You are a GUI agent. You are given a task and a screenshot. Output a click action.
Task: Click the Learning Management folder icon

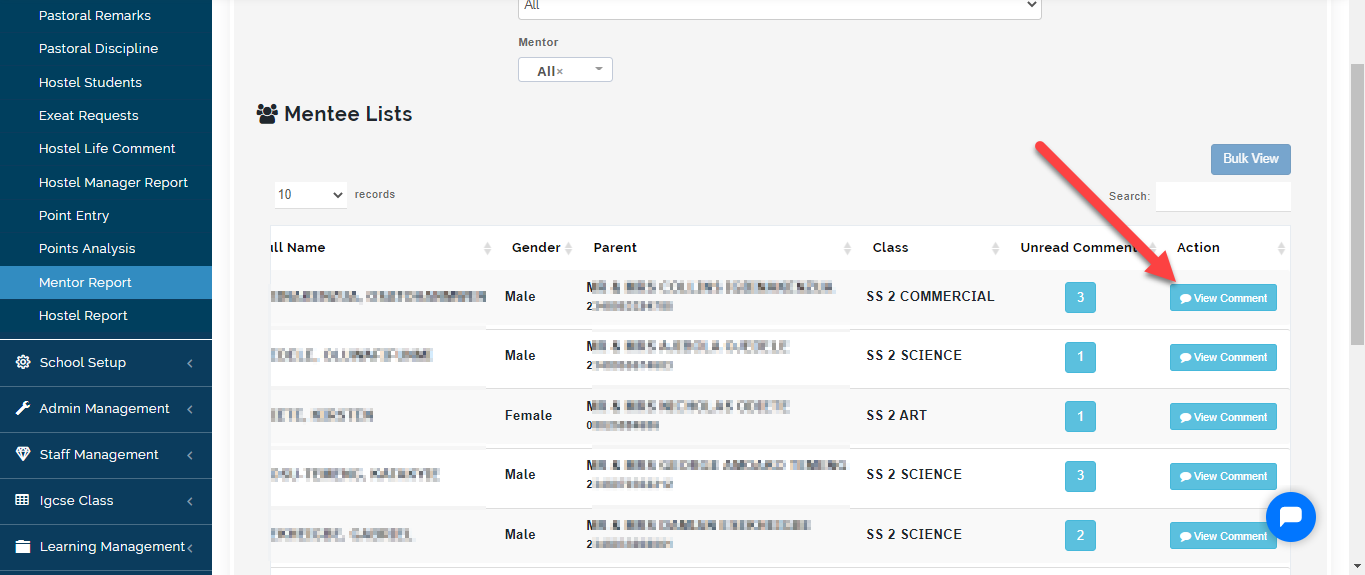point(23,546)
